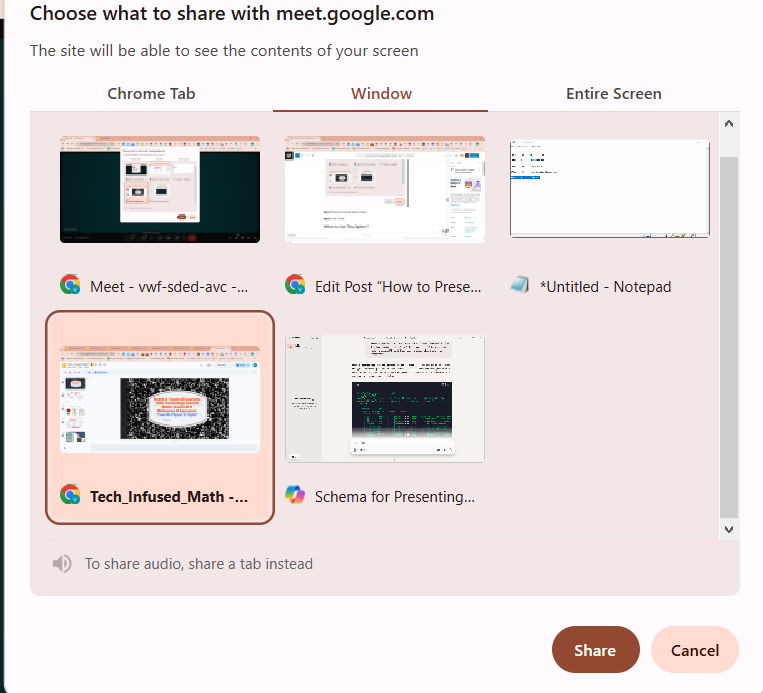763x693 pixels.
Task: Click the scroll down arrow of window list
Action: click(728, 529)
